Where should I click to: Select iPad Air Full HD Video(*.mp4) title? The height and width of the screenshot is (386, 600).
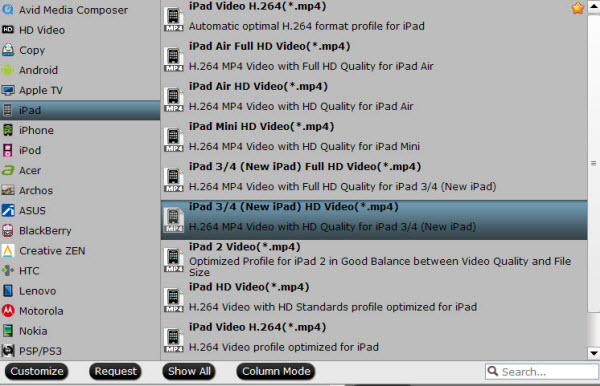[x=269, y=46]
